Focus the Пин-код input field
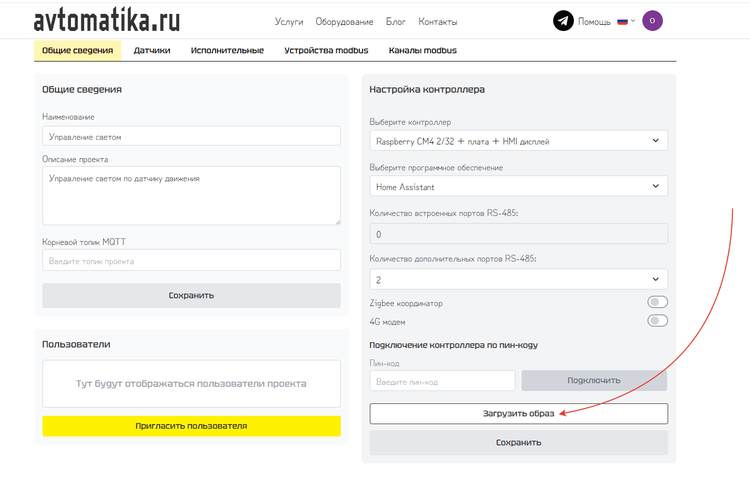This screenshot has height=481, width=750. tap(442, 381)
